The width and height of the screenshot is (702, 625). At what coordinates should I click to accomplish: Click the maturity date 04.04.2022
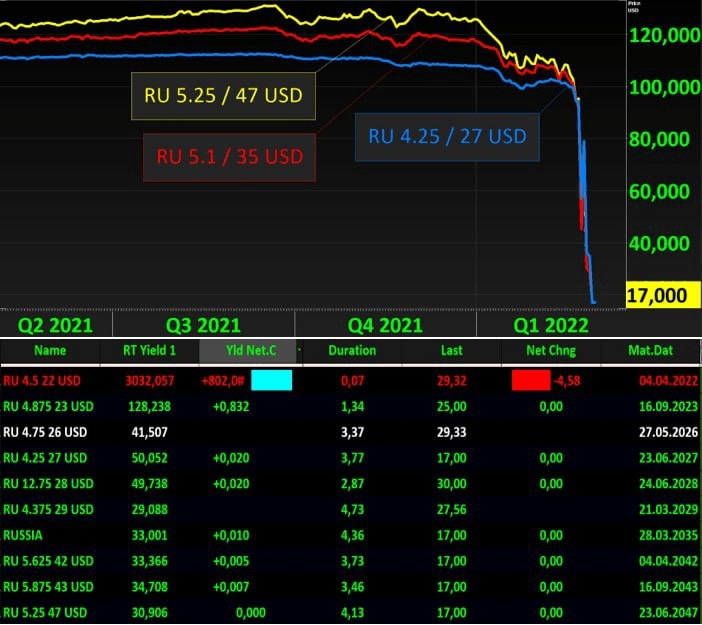tap(668, 381)
